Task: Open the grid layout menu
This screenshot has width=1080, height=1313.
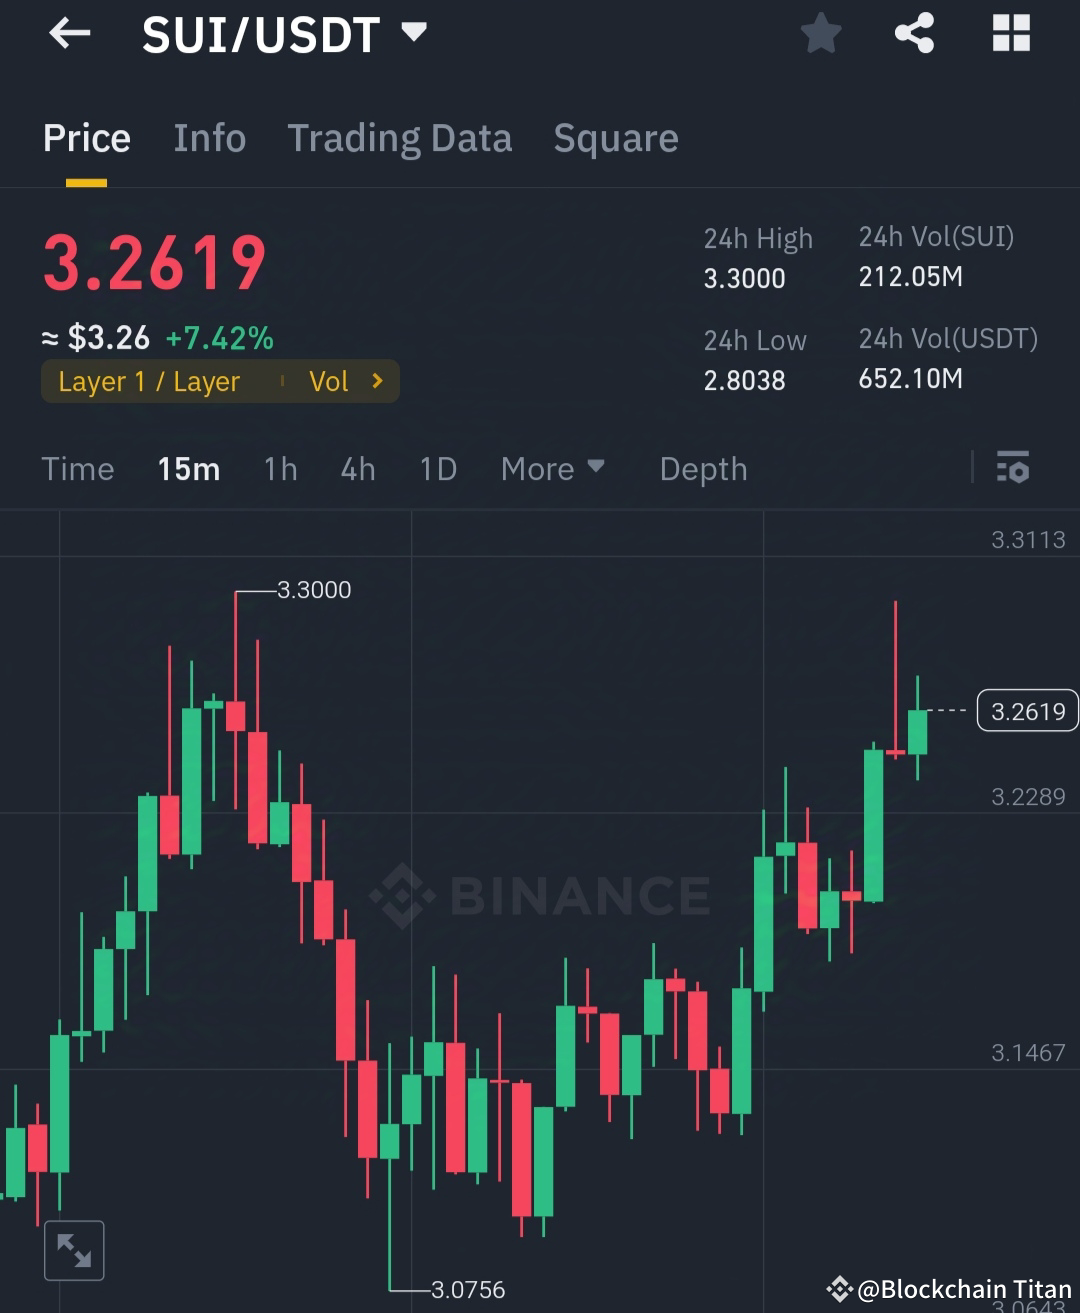Action: click(x=1010, y=31)
